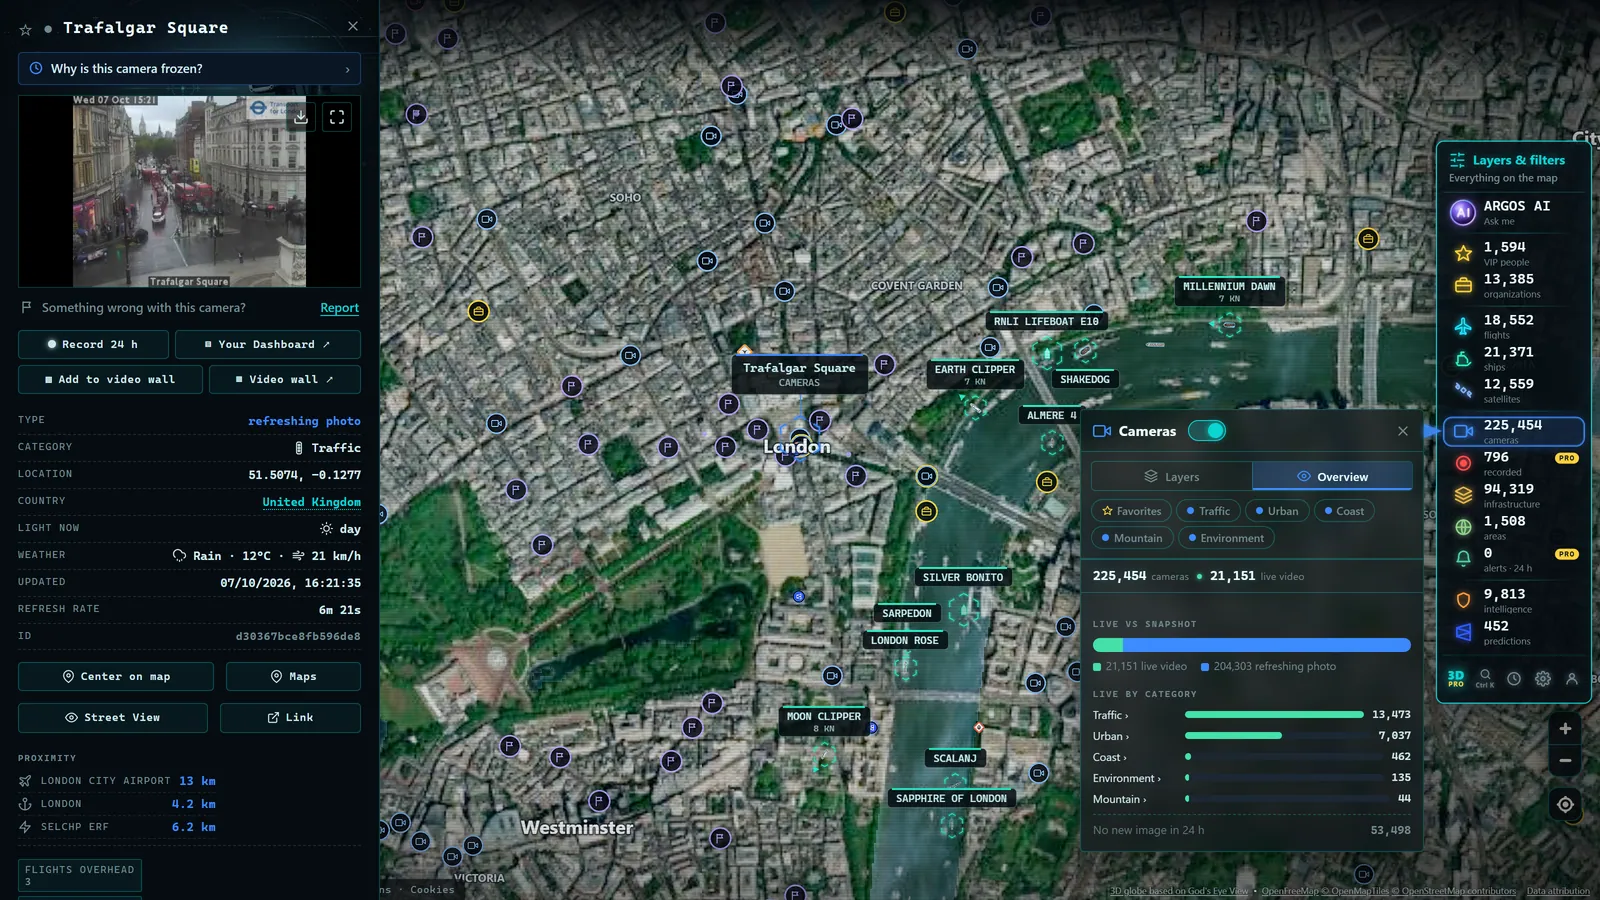Open the user profile icon
1600x900 pixels.
tap(1572, 679)
